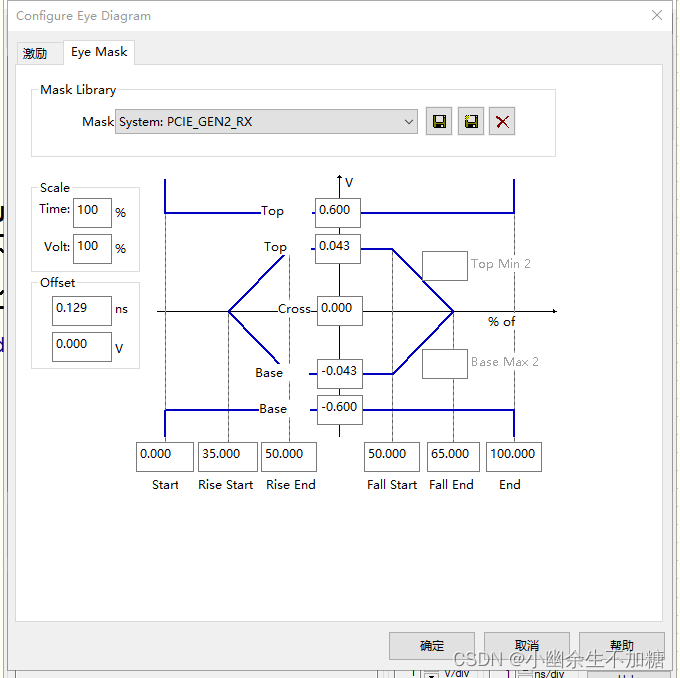
Task: Click the Start field 0.000
Action: coord(165,457)
